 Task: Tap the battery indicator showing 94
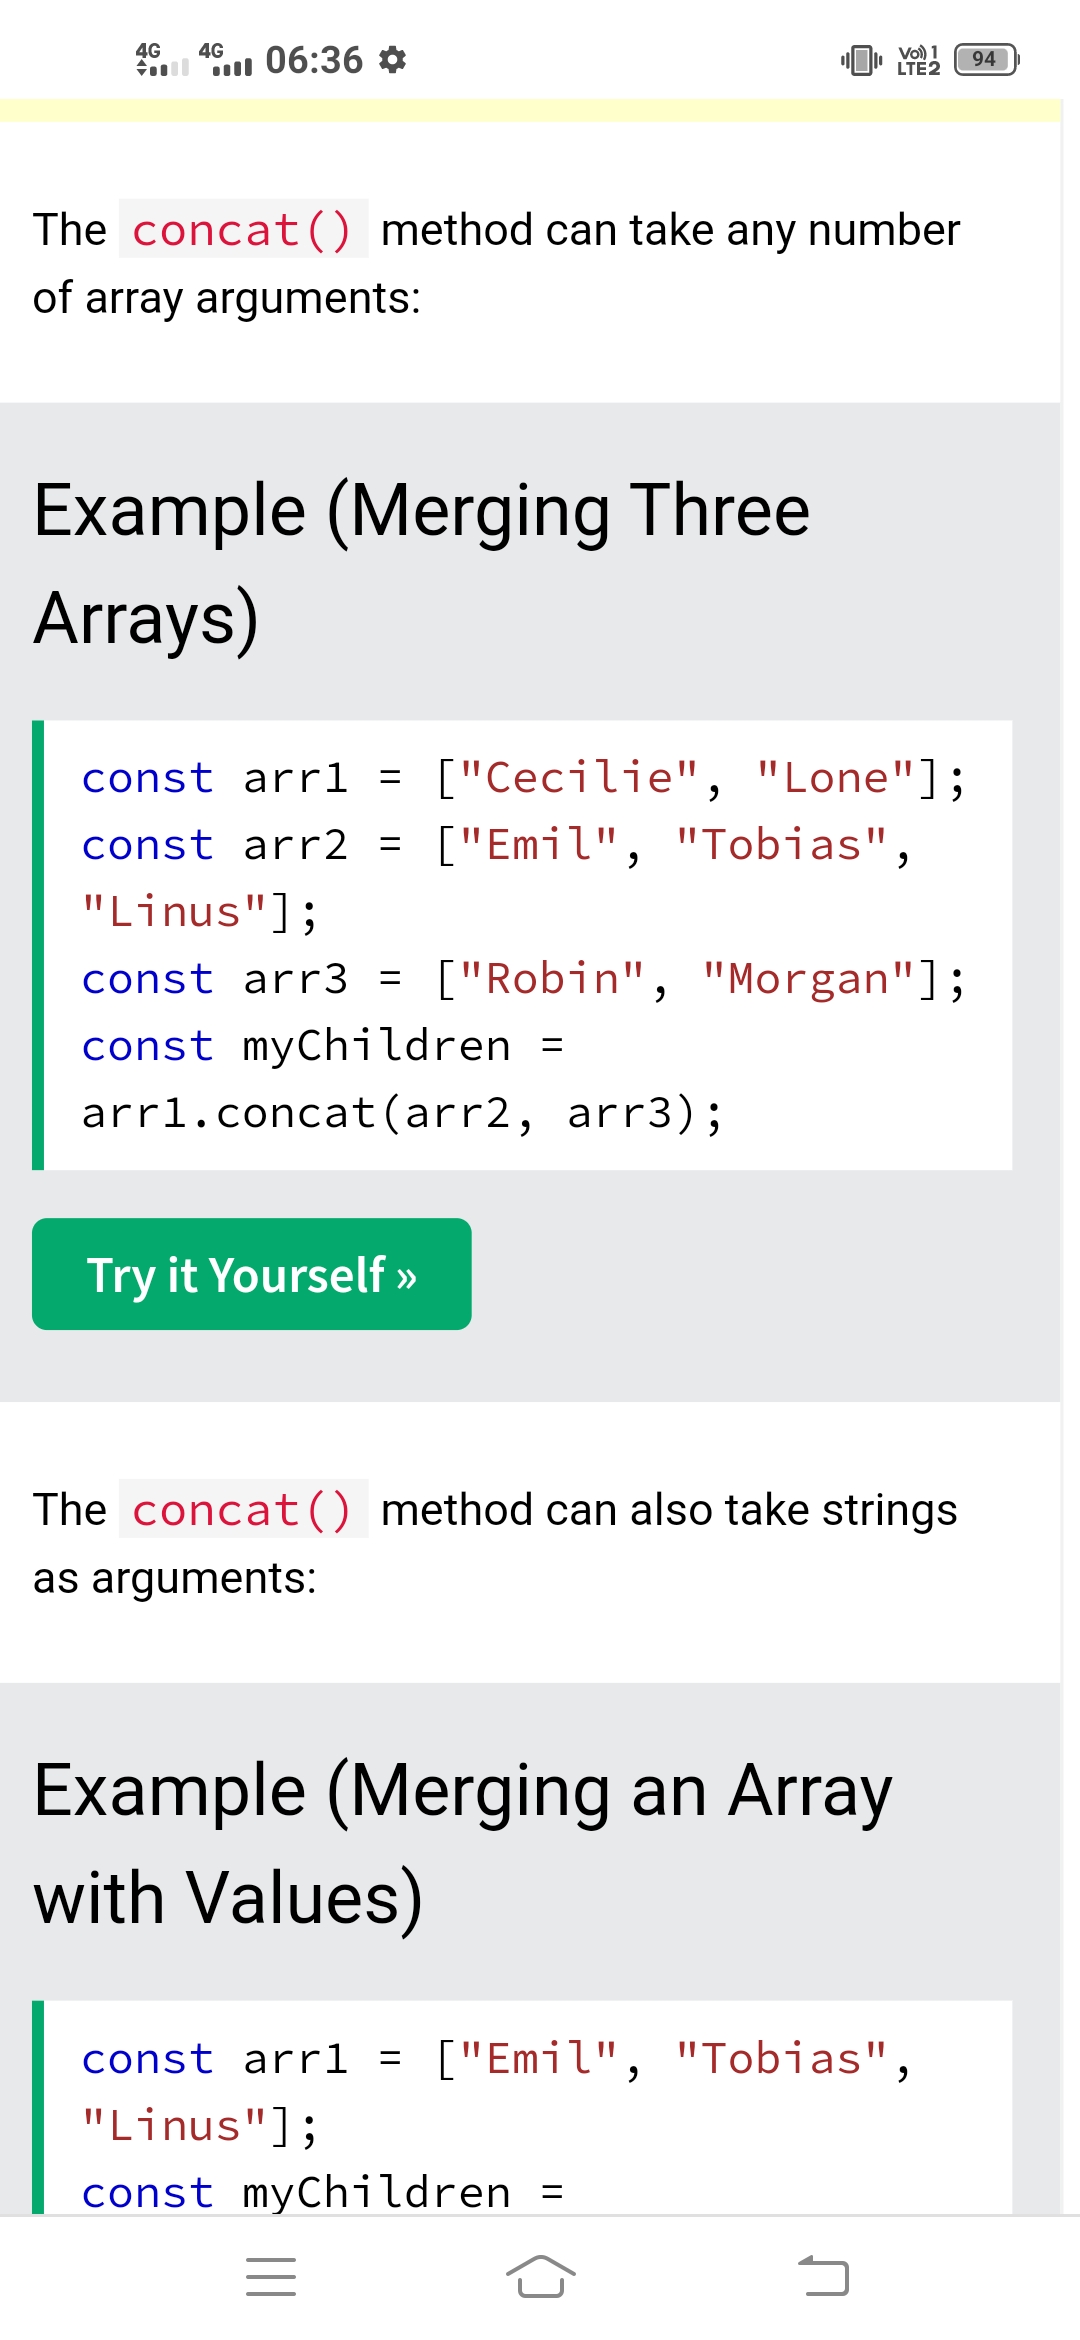986,60
